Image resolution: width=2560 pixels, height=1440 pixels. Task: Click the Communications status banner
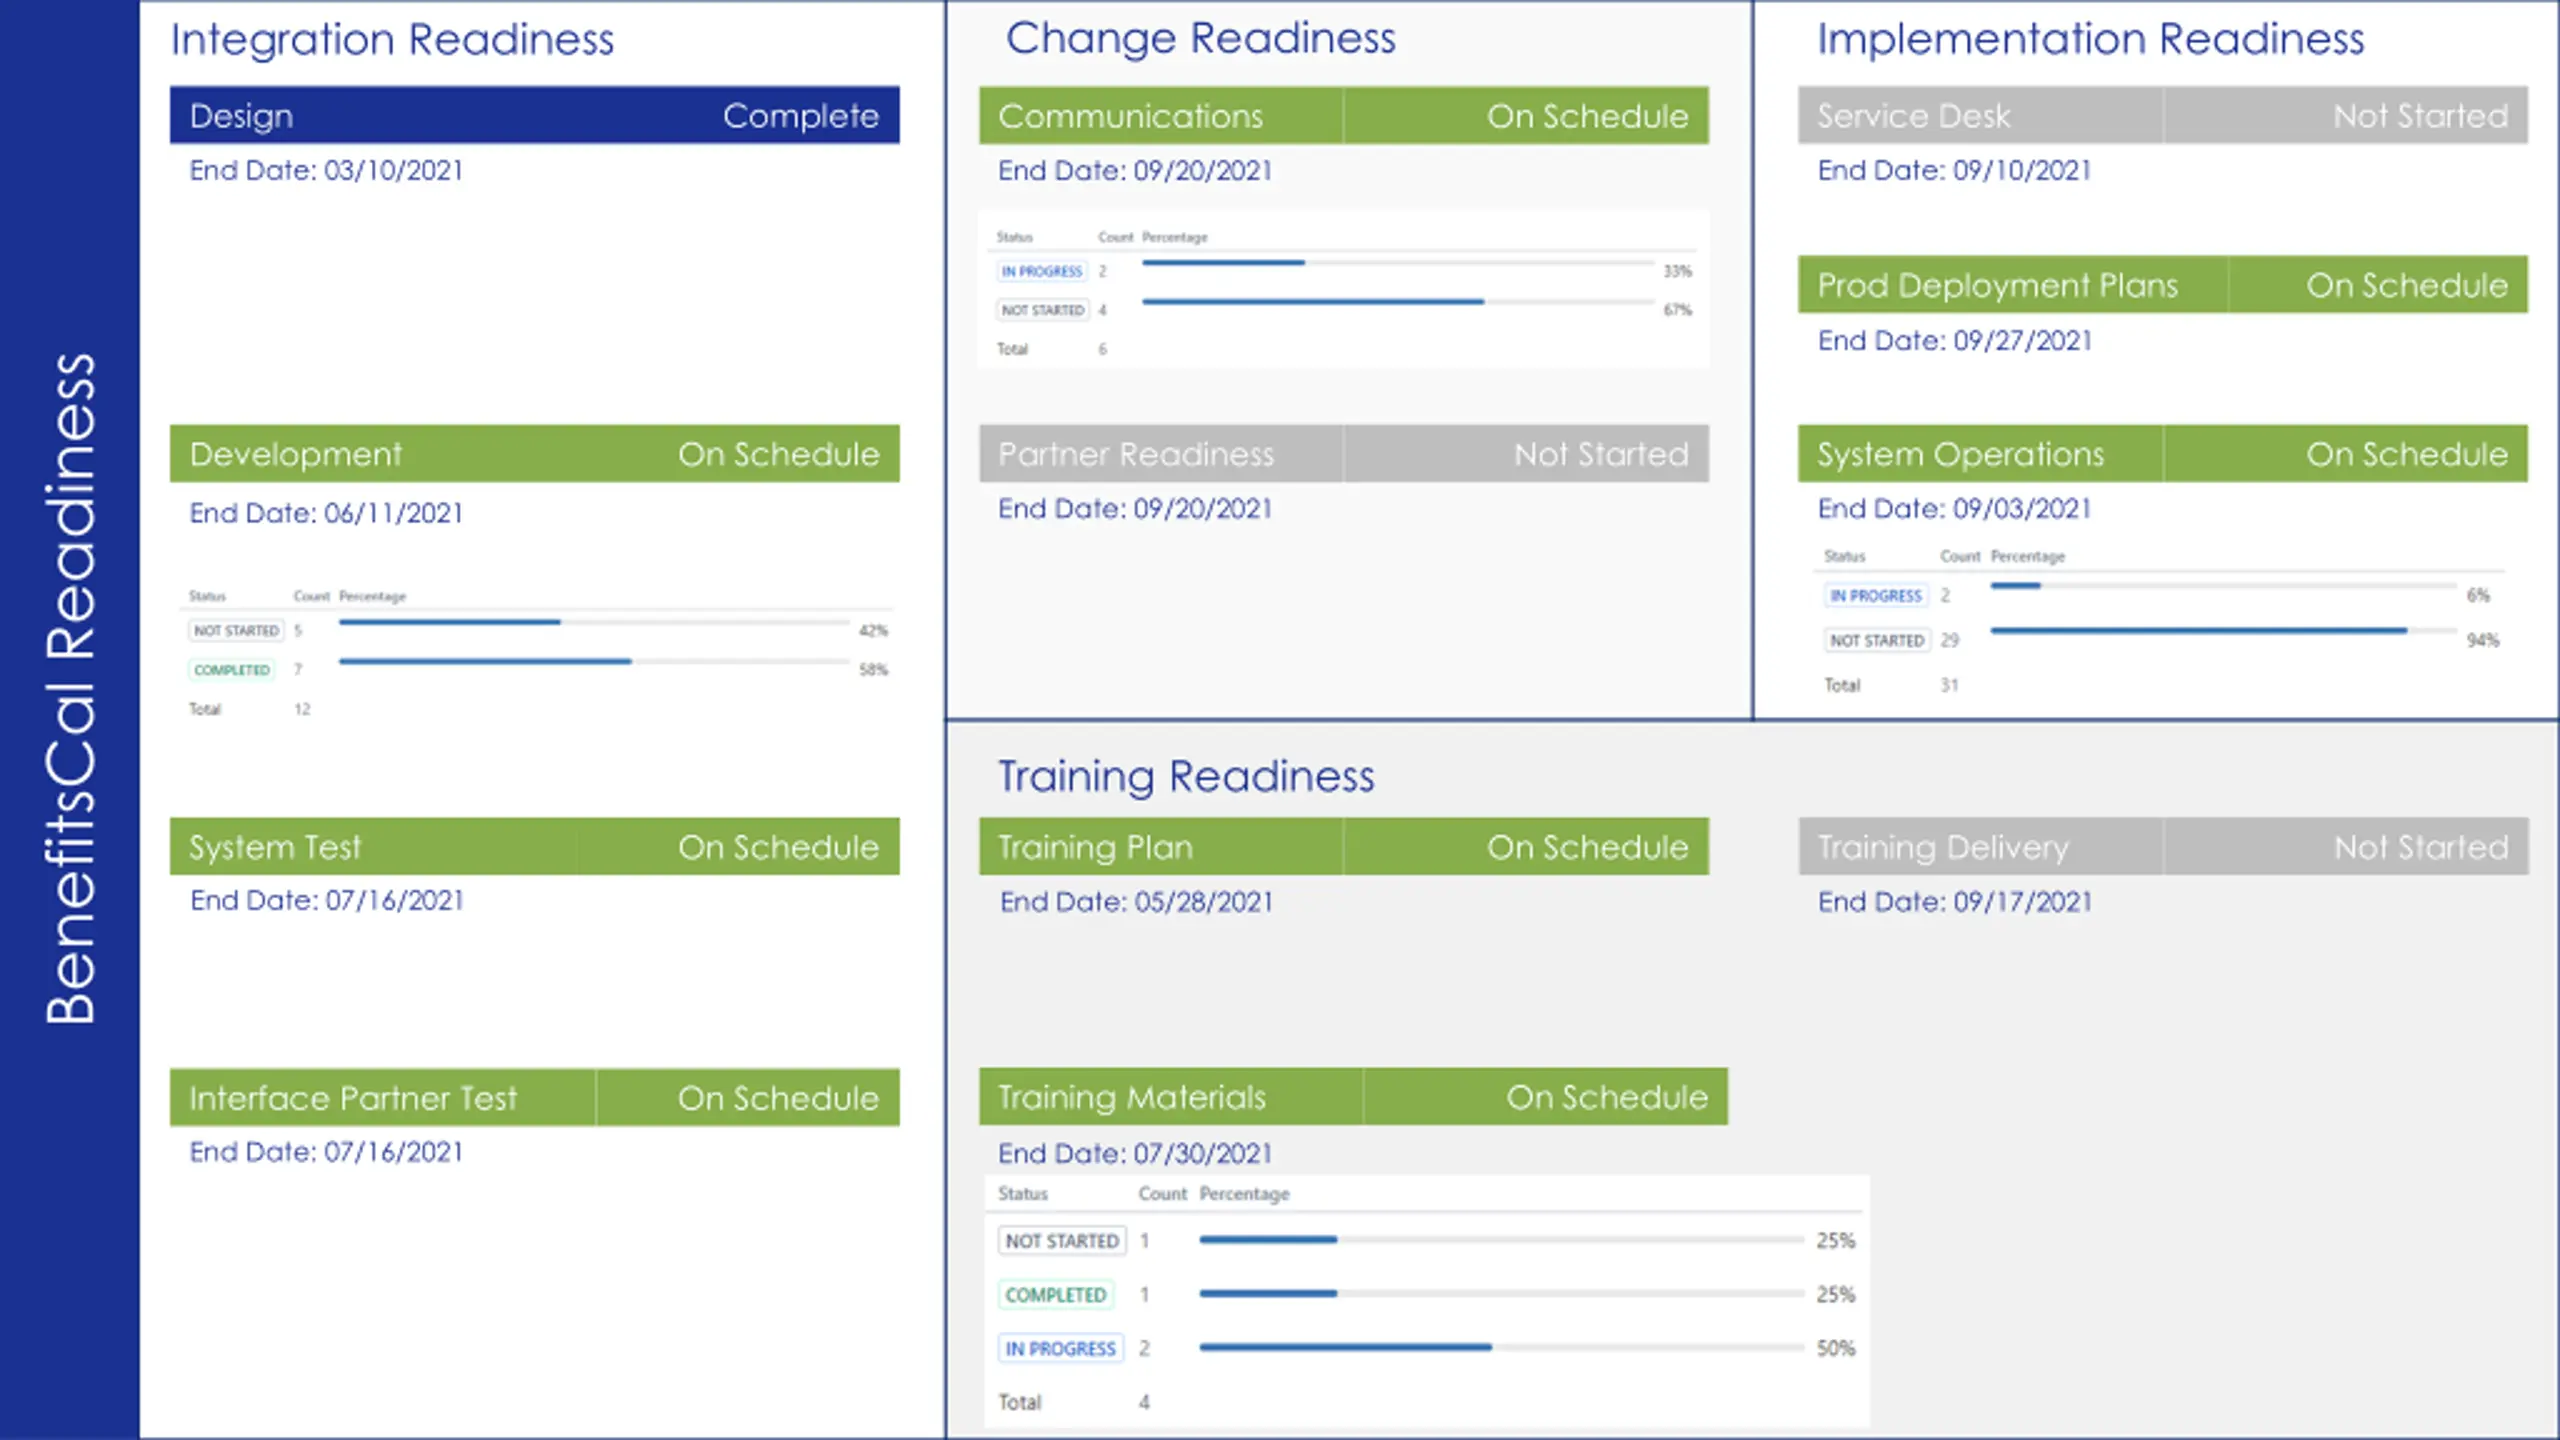point(1343,116)
